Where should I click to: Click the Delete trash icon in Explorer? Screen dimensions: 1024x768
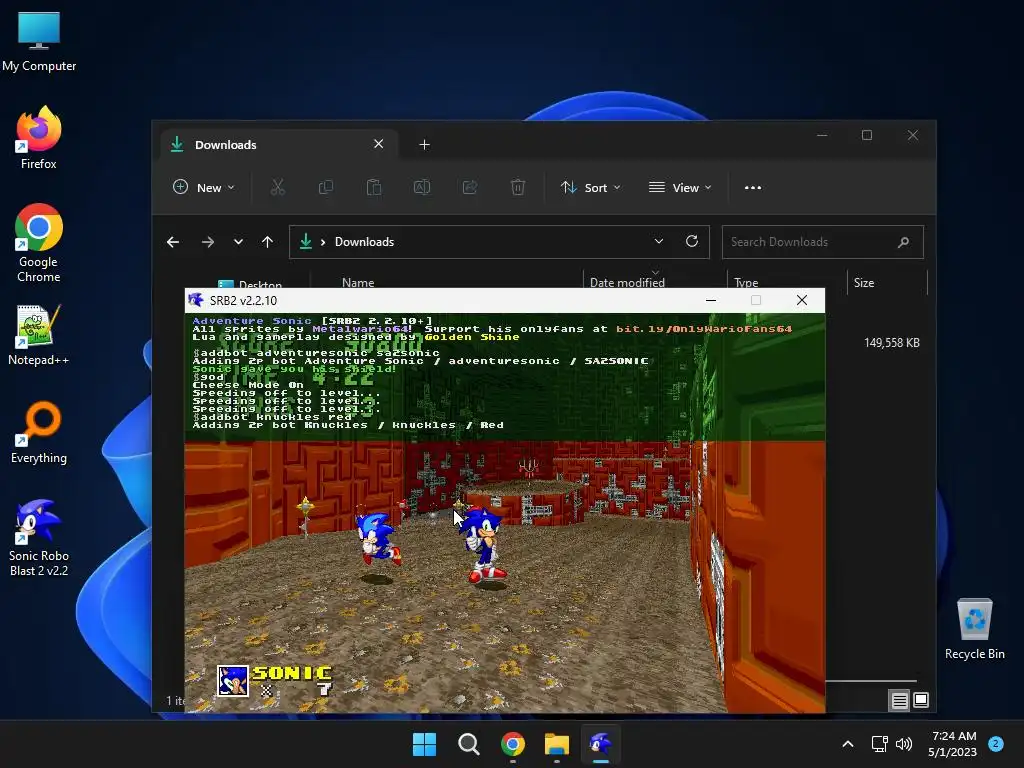(x=518, y=187)
